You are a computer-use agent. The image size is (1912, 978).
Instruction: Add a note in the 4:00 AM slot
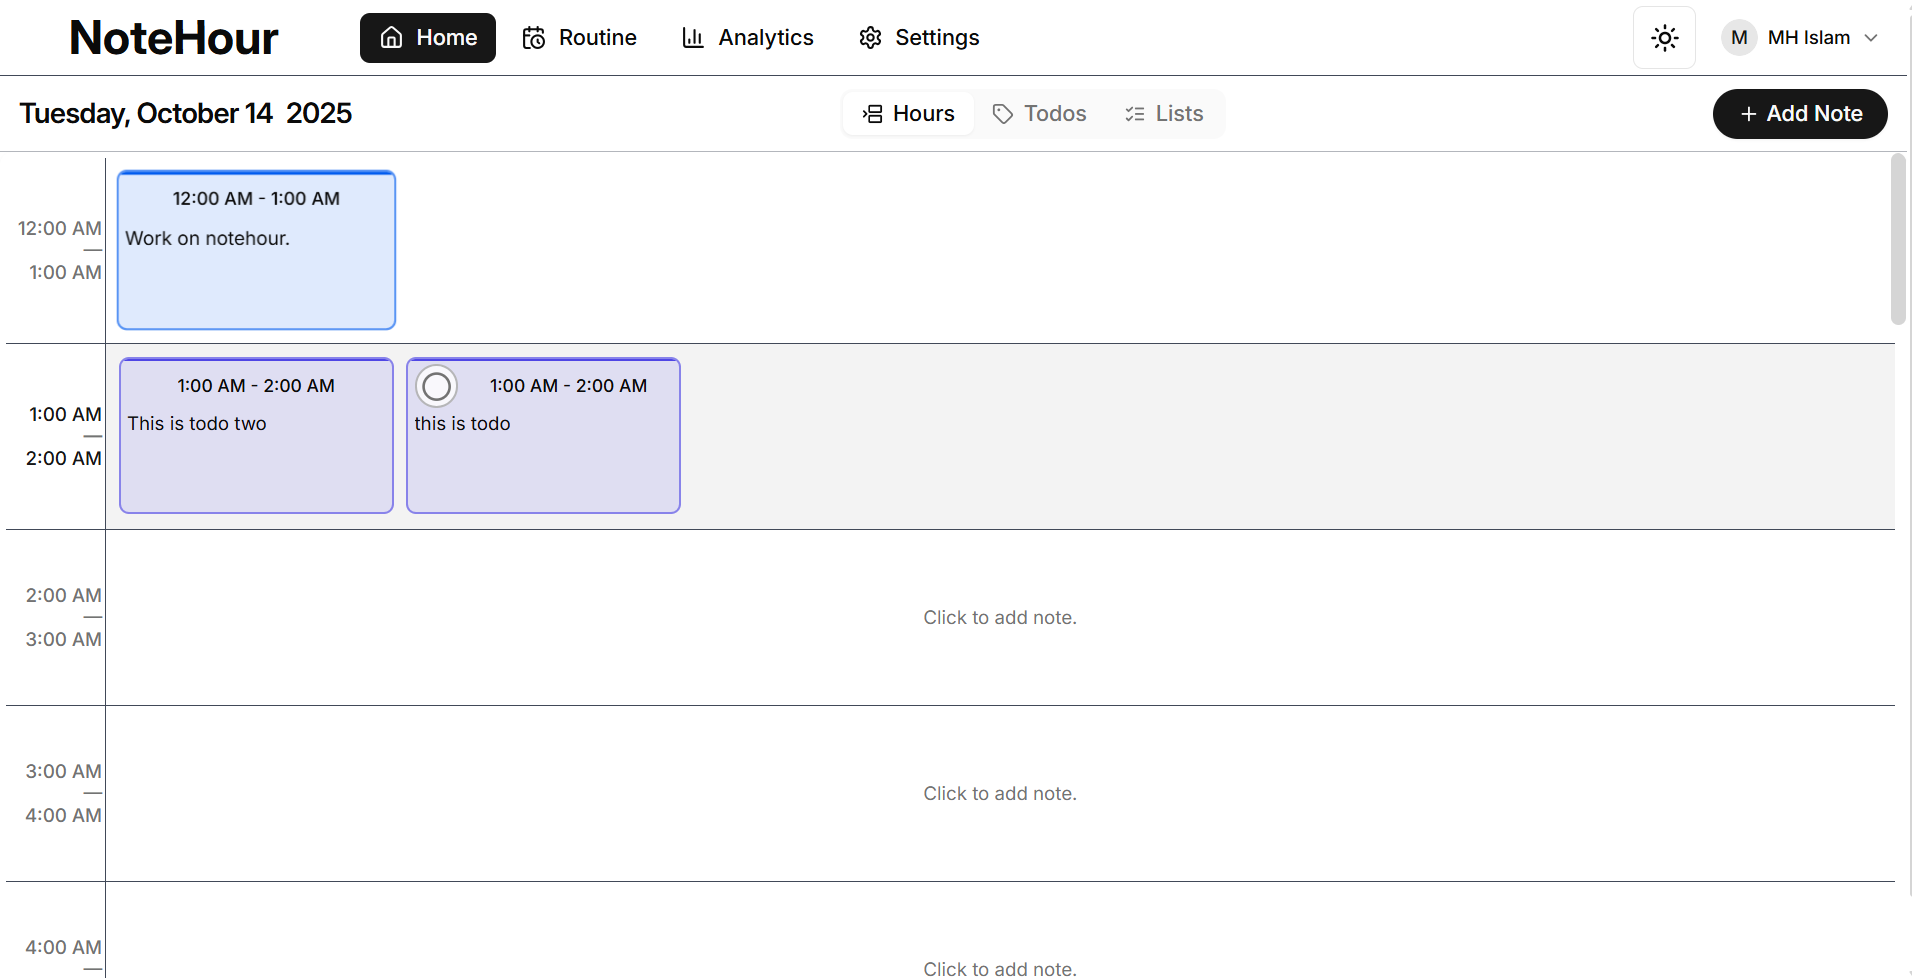(1000, 930)
